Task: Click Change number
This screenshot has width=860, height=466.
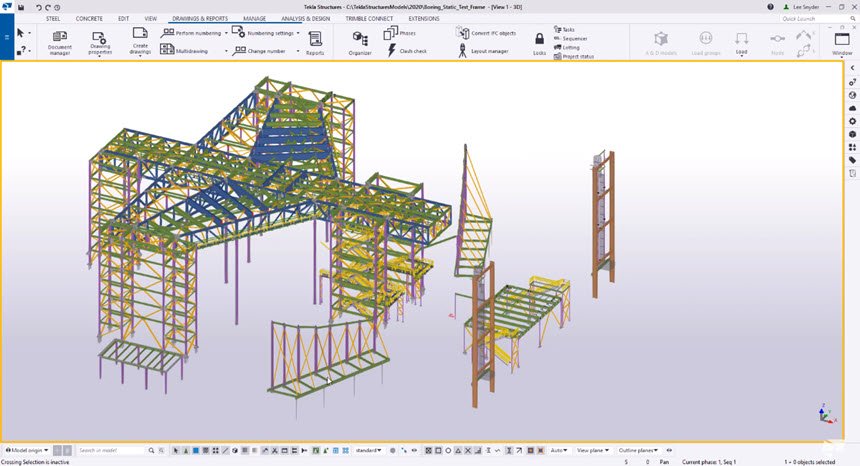Action: [x=259, y=51]
